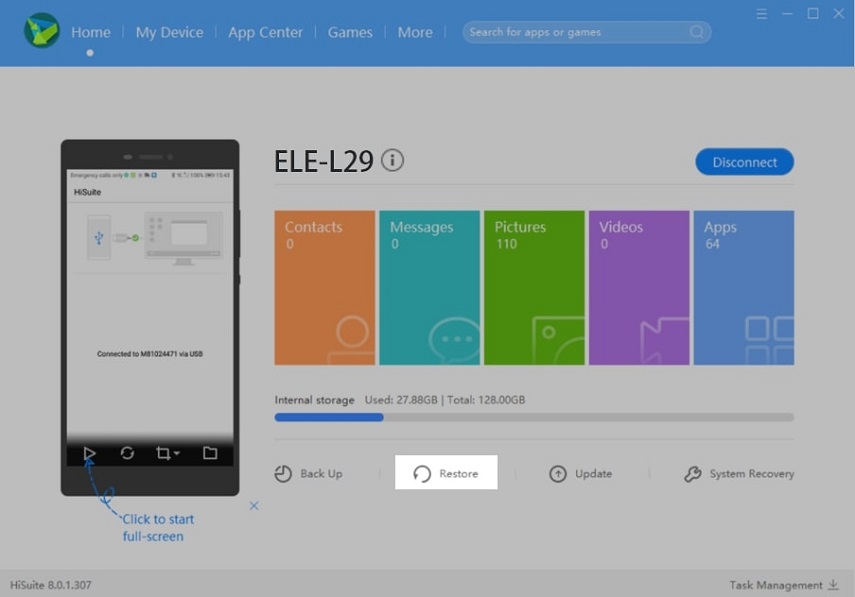Switch to My Device tab
The height and width of the screenshot is (597, 855).
(170, 33)
